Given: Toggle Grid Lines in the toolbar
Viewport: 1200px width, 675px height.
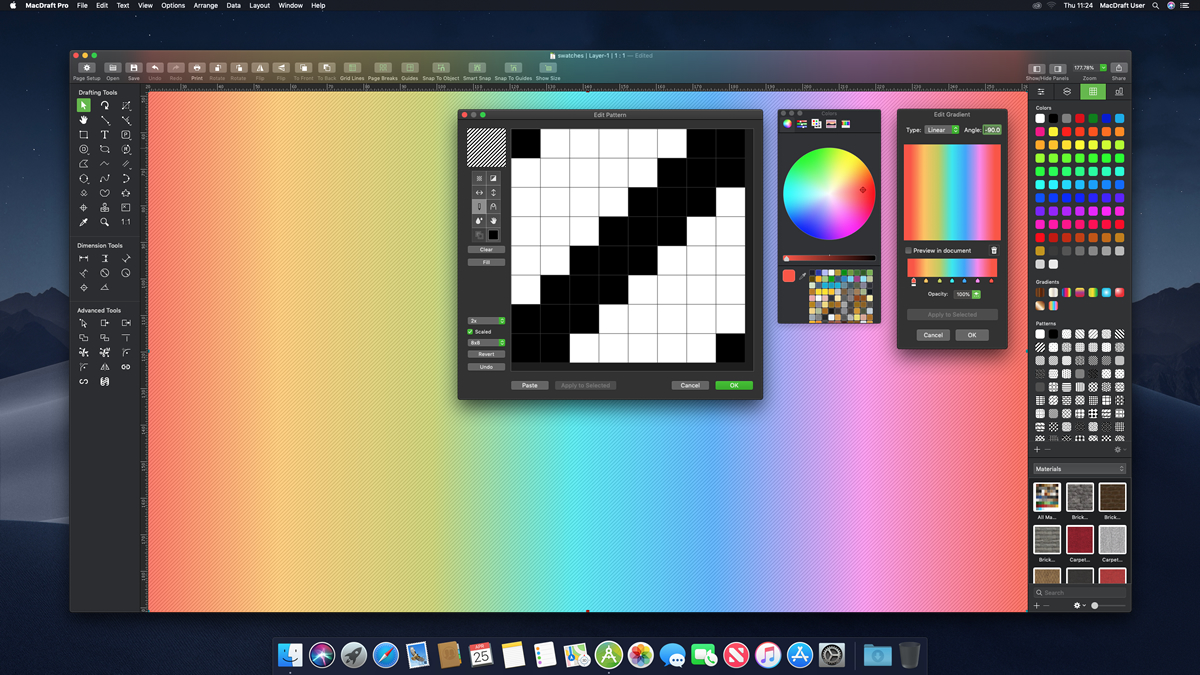Looking at the screenshot, I should click(x=352, y=68).
